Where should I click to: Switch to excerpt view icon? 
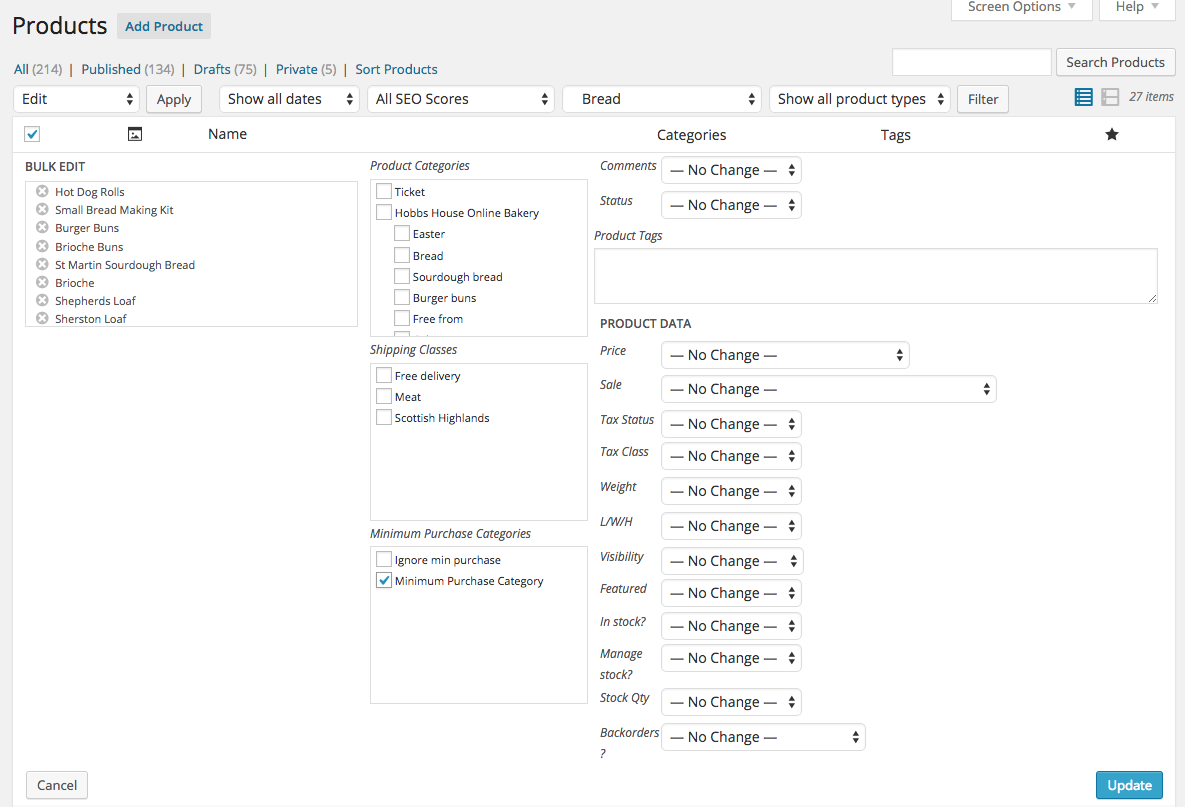1110,97
